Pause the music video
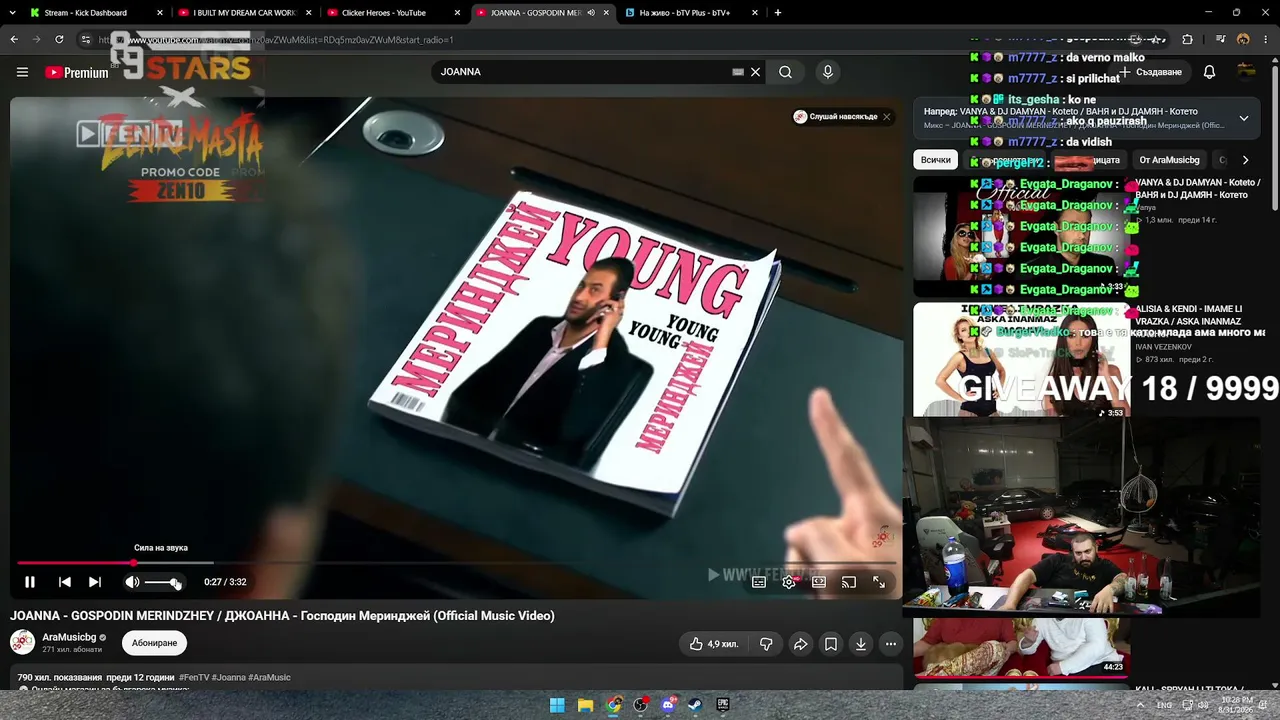Screen dimensions: 1280x720 30,582
